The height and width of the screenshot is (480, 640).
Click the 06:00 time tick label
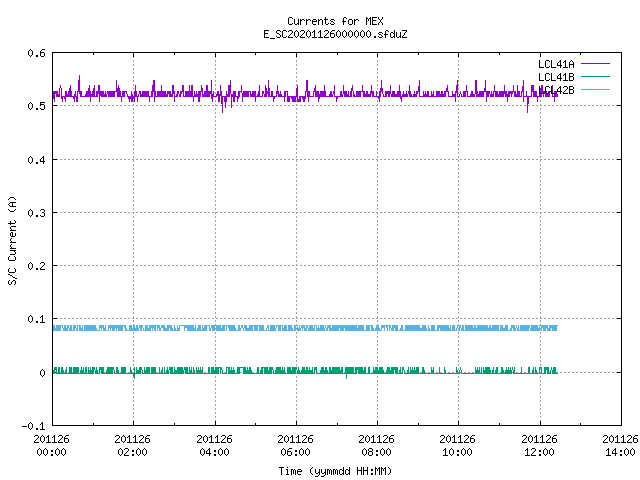[295, 452]
